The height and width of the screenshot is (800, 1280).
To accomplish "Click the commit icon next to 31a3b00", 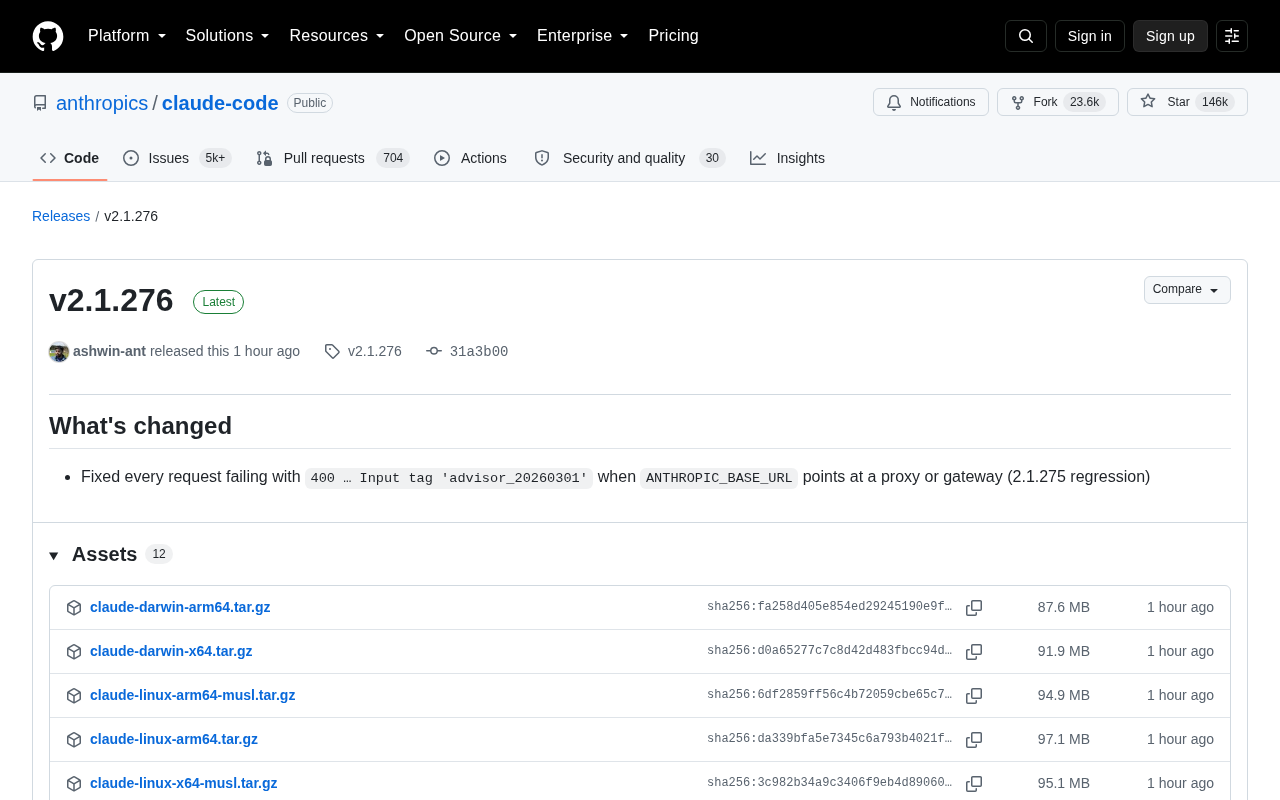I will tap(434, 352).
